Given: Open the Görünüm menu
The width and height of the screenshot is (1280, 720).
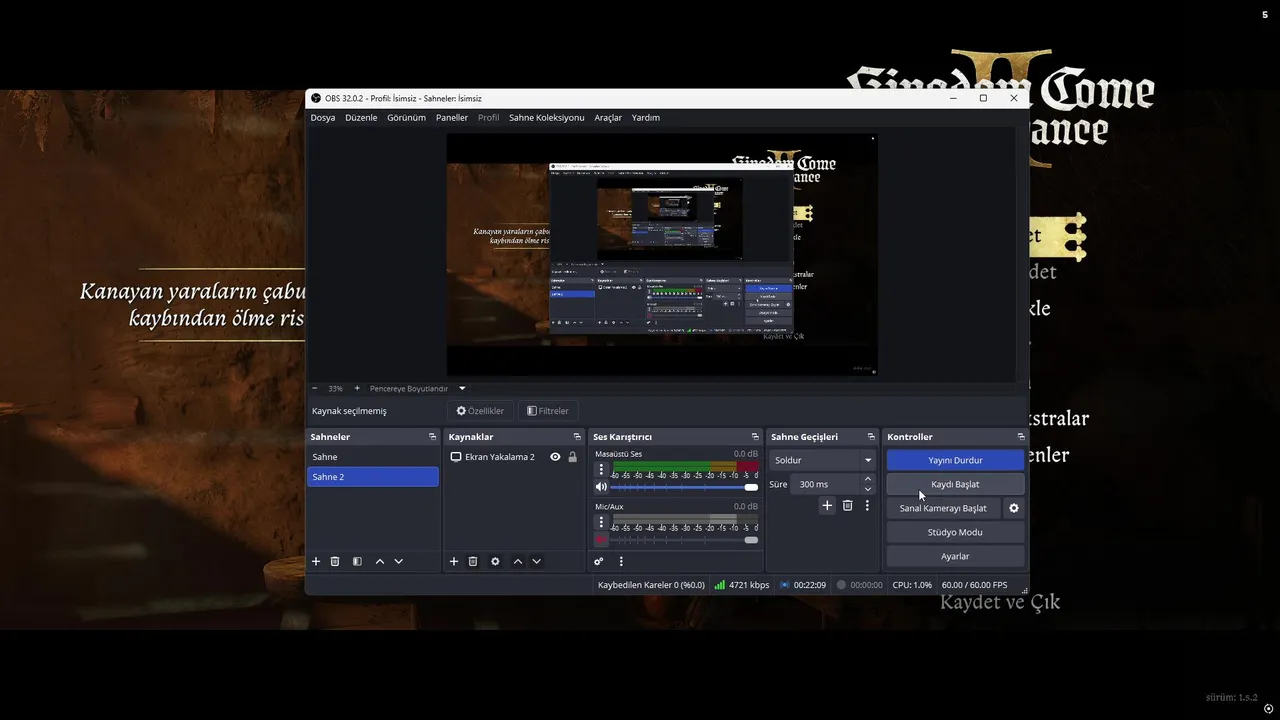Looking at the screenshot, I should pos(406,118).
